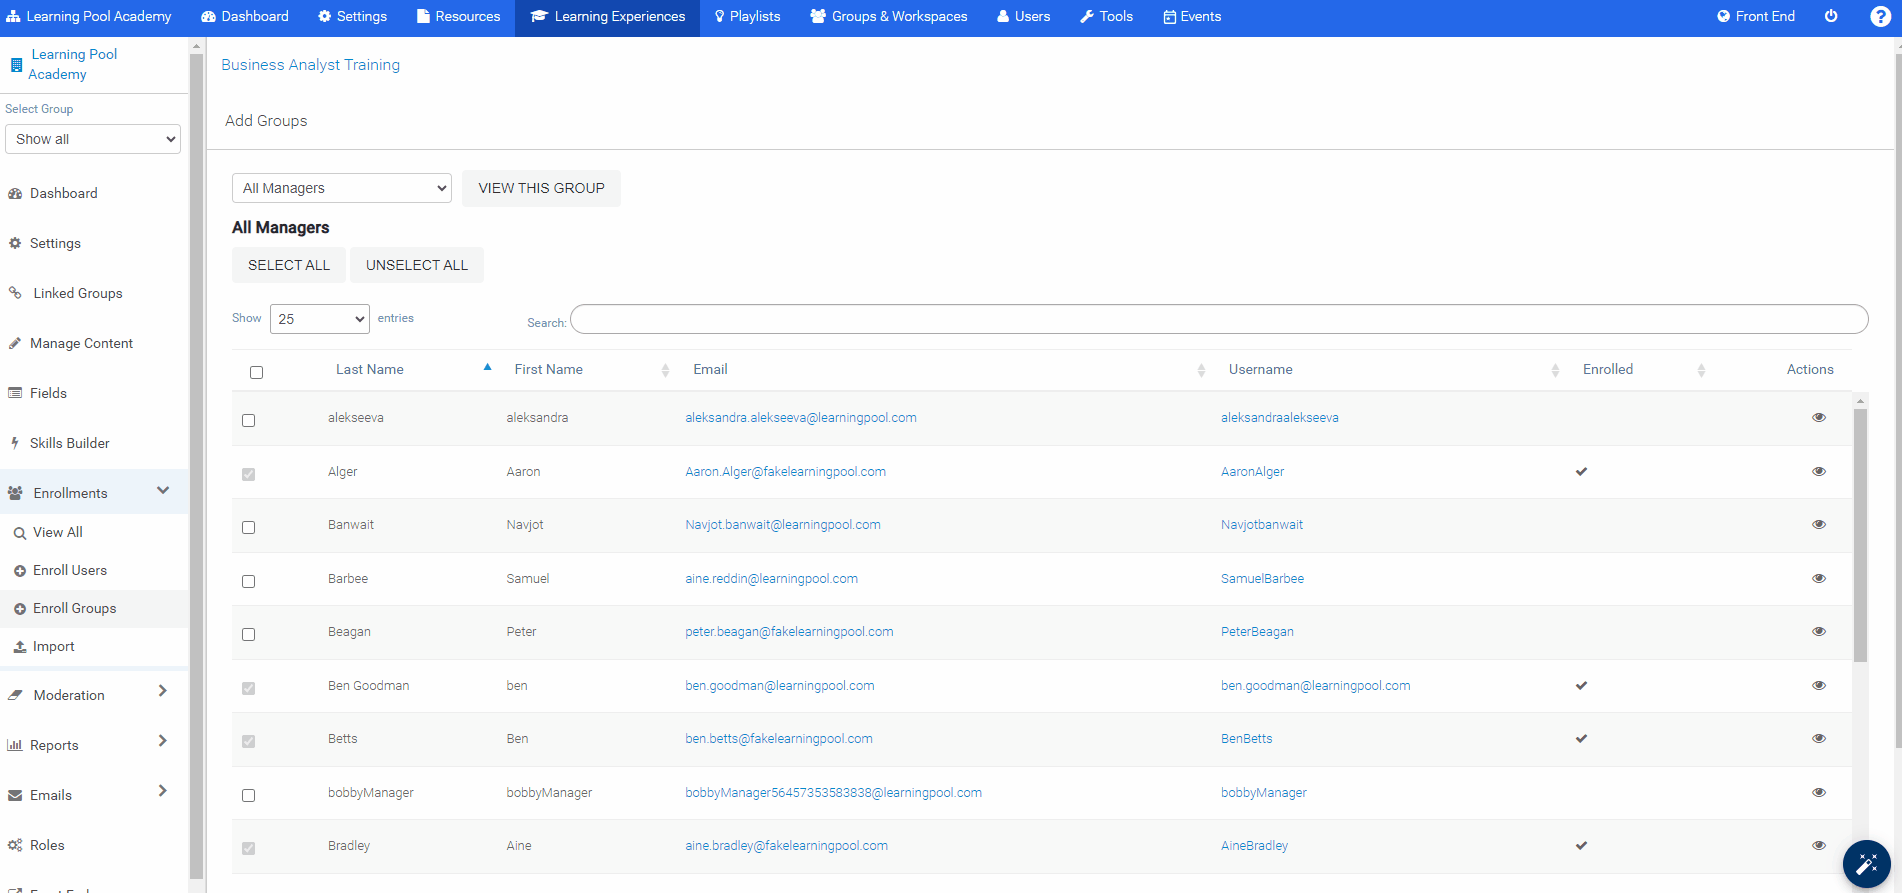Check the select-all header checkbox

[257, 372]
